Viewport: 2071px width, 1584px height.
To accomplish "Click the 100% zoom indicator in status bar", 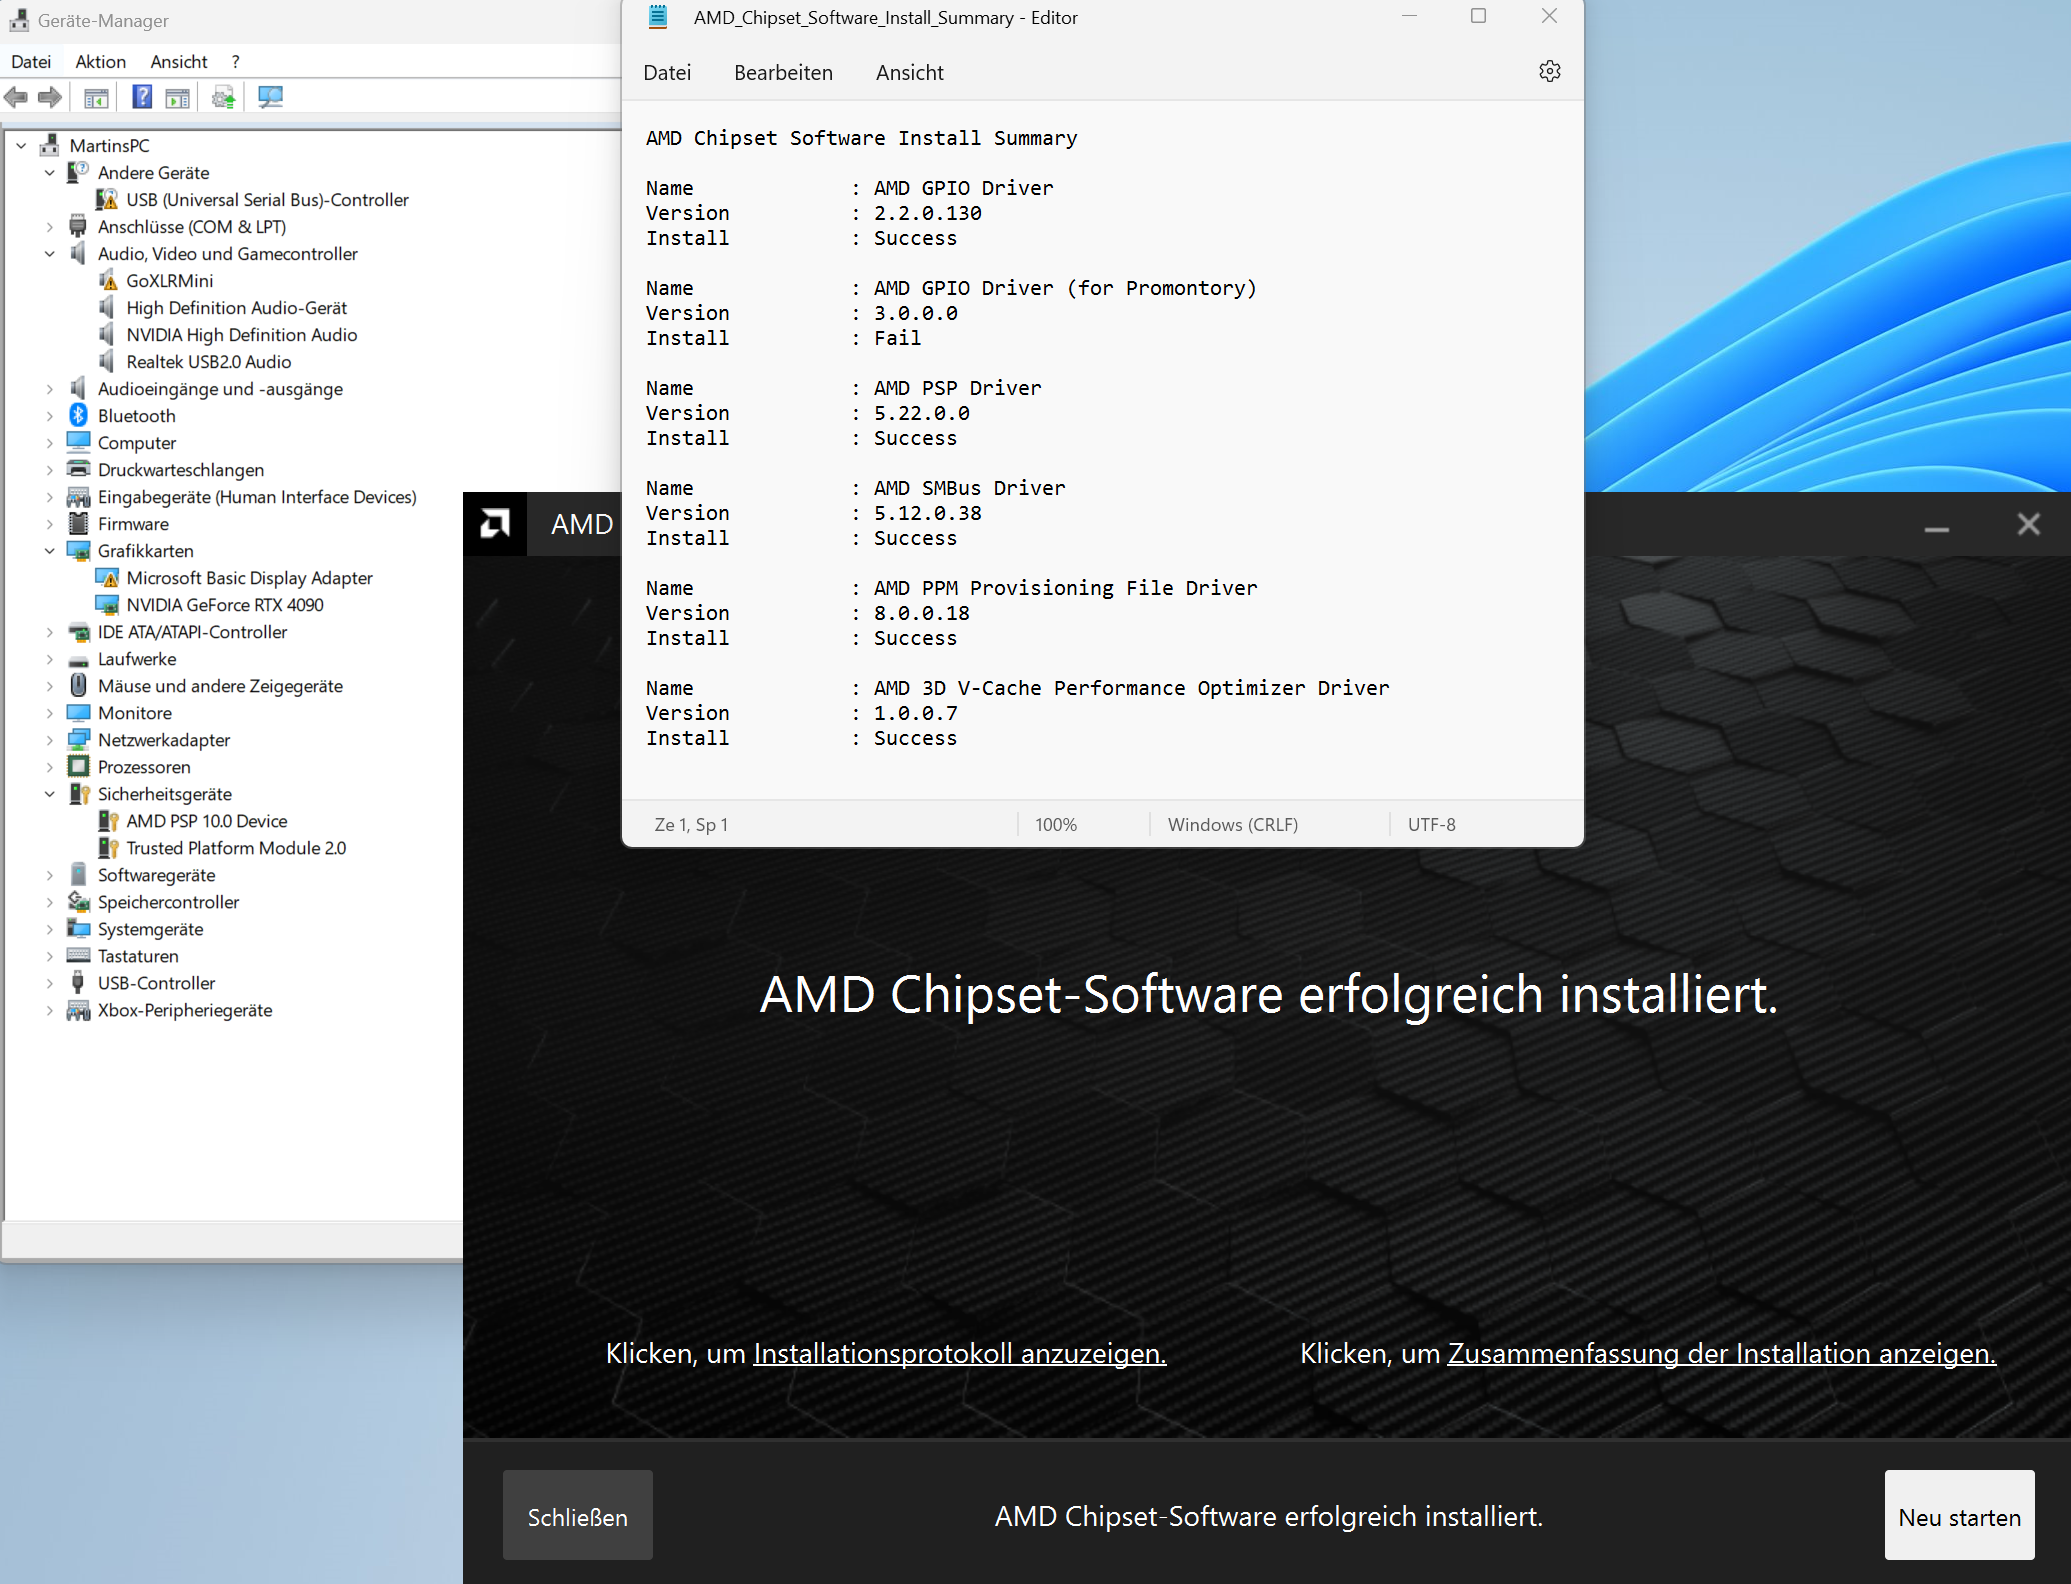I will (x=1055, y=825).
